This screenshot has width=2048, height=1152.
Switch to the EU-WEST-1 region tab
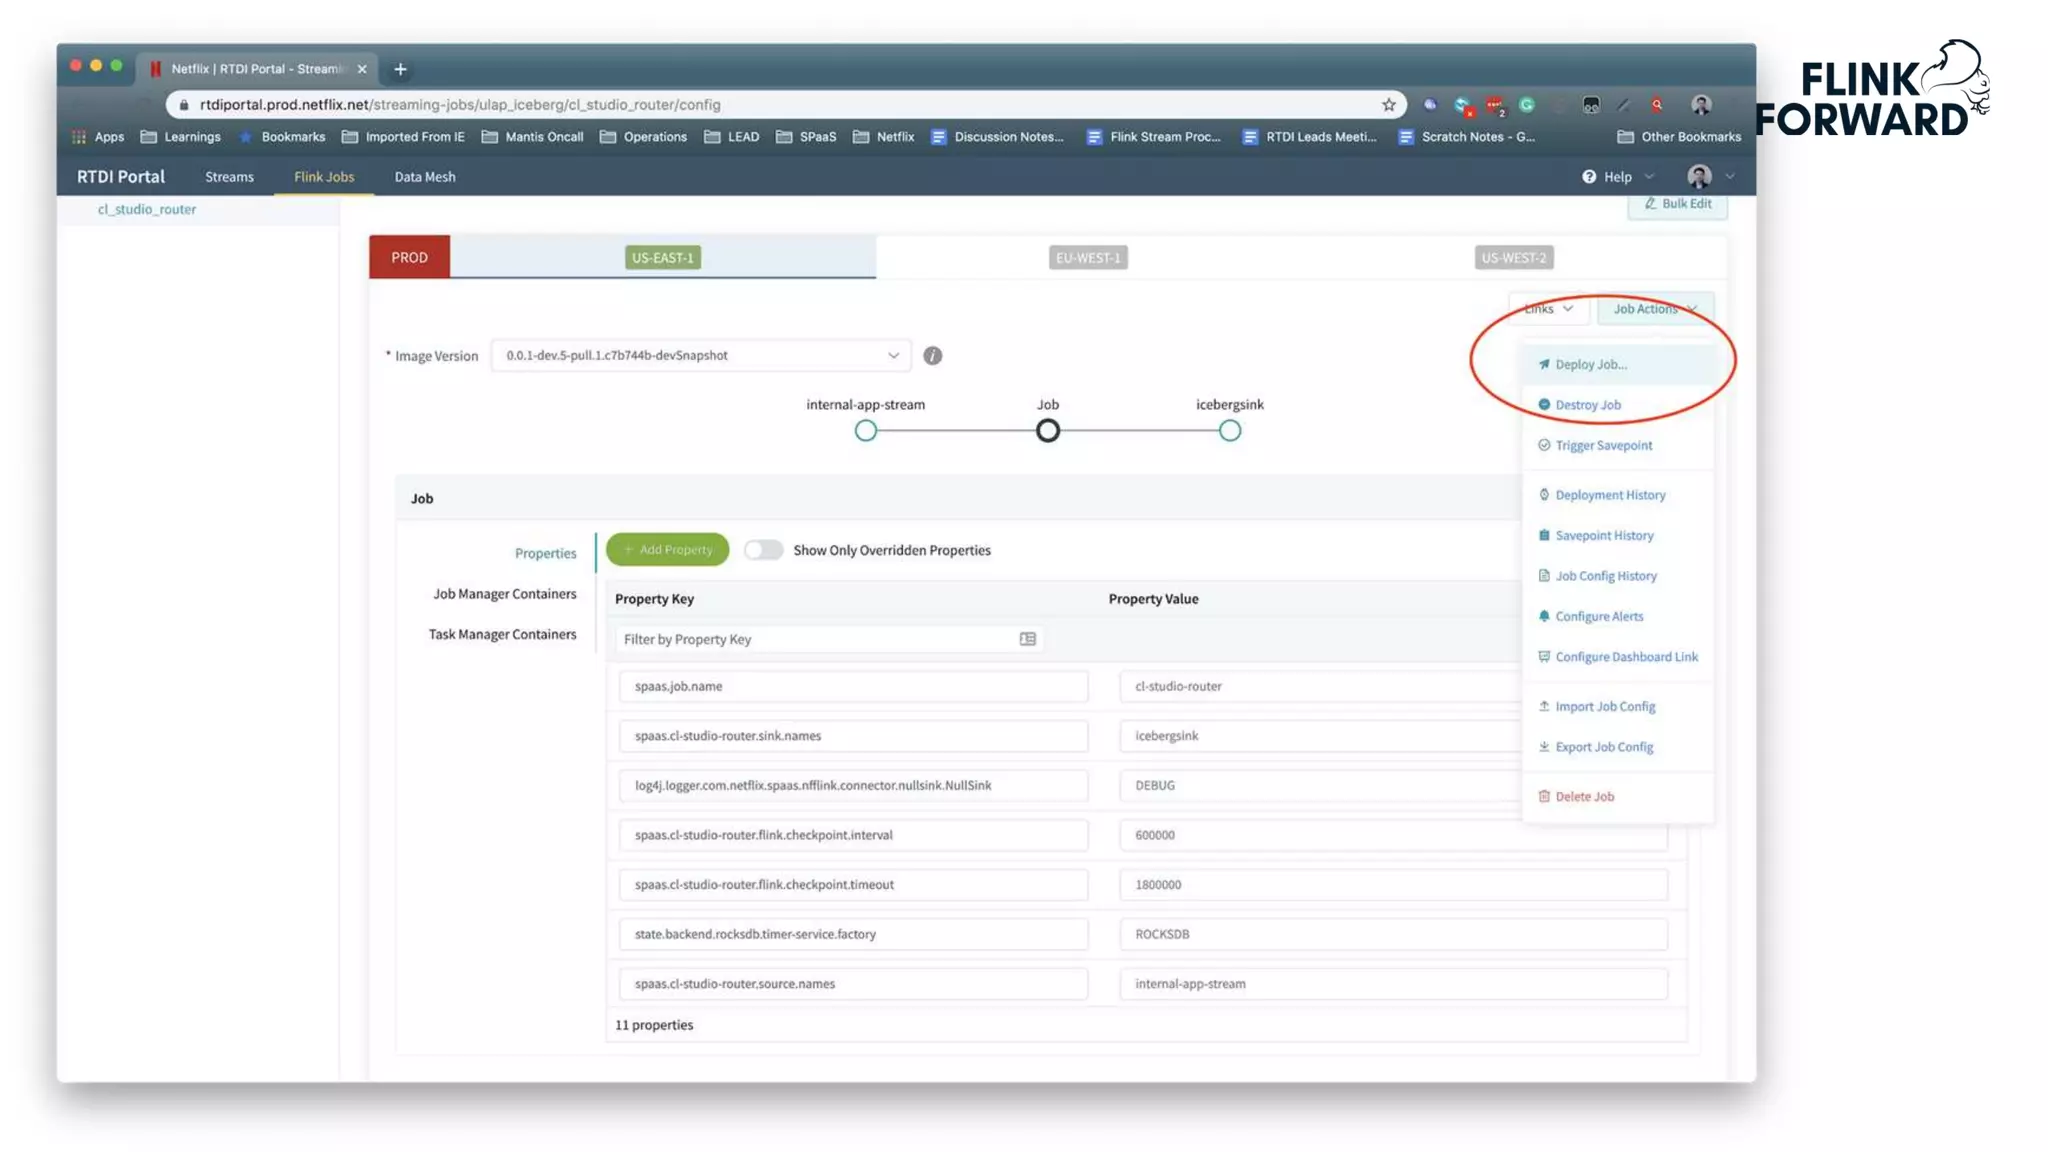[x=1088, y=258]
